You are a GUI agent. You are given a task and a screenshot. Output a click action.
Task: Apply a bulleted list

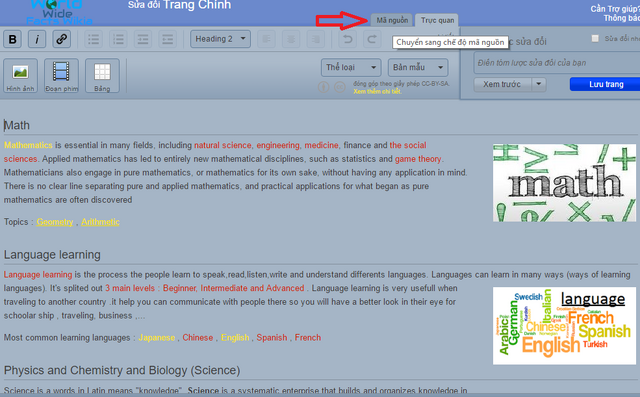click(x=93, y=39)
